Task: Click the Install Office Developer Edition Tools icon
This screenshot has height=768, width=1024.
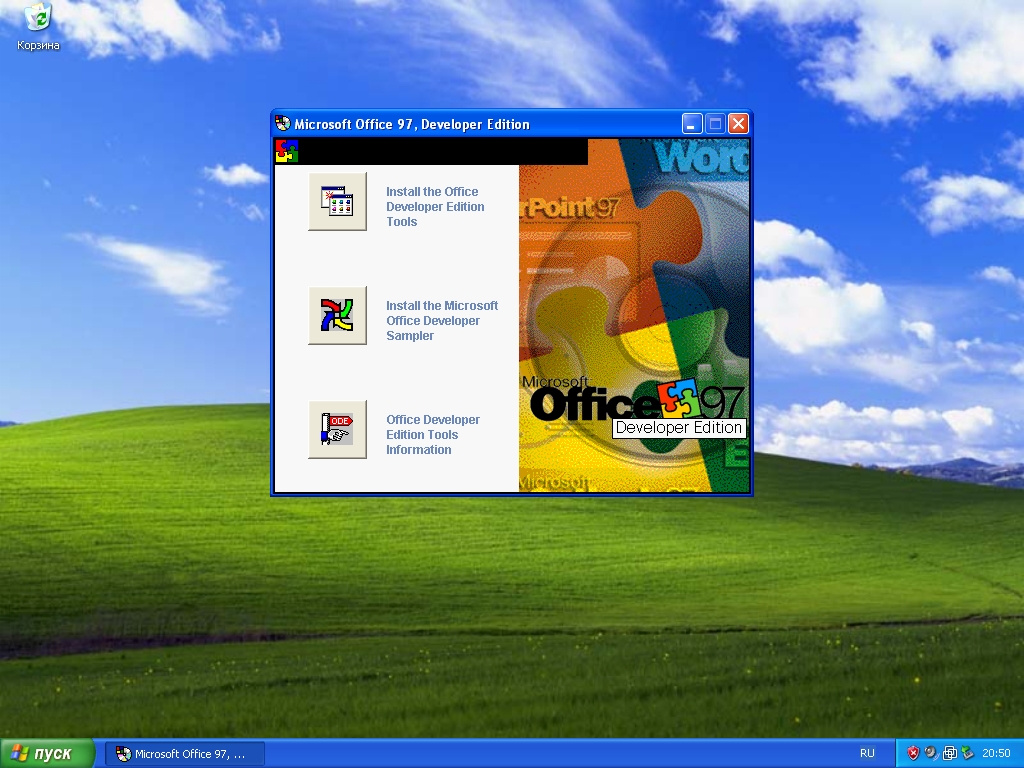Action: tap(337, 201)
